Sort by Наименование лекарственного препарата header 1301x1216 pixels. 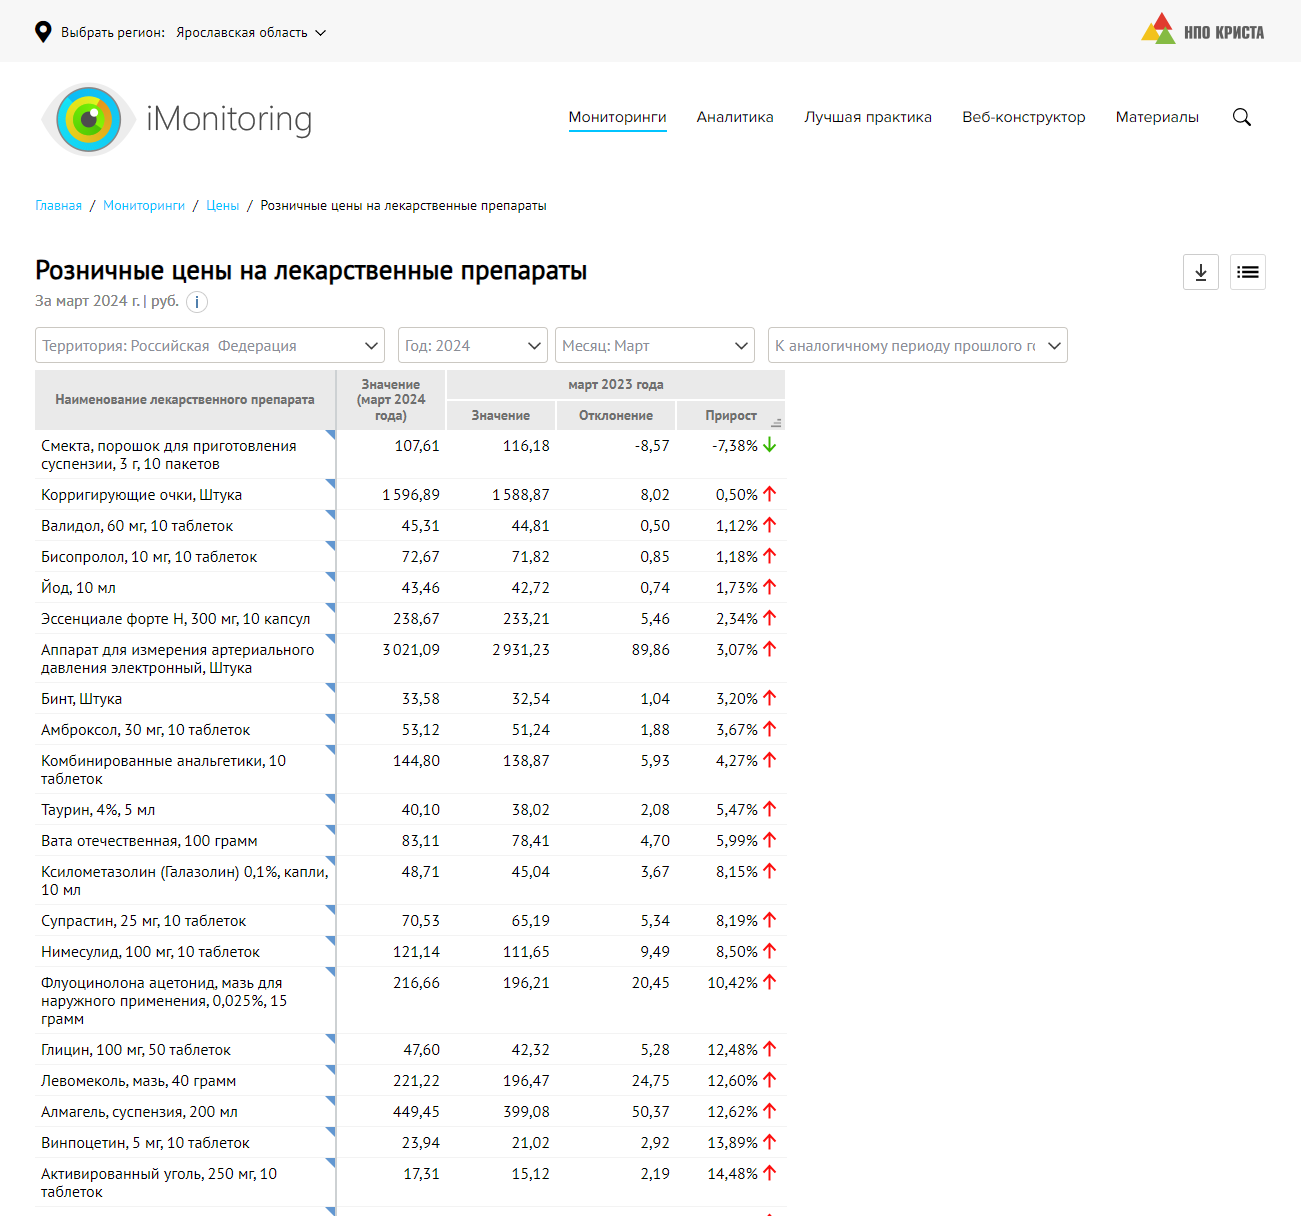185,400
